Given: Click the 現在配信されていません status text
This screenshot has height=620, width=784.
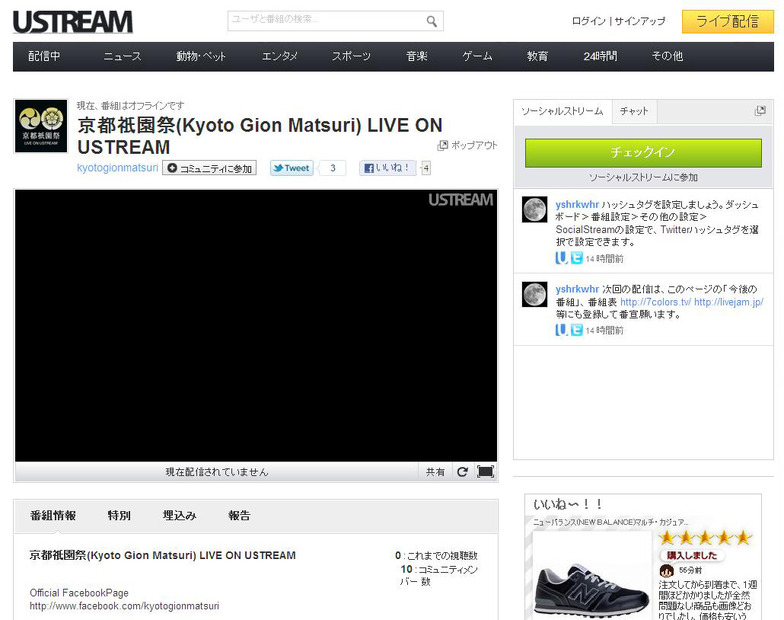Looking at the screenshot, I should (216, 472).
